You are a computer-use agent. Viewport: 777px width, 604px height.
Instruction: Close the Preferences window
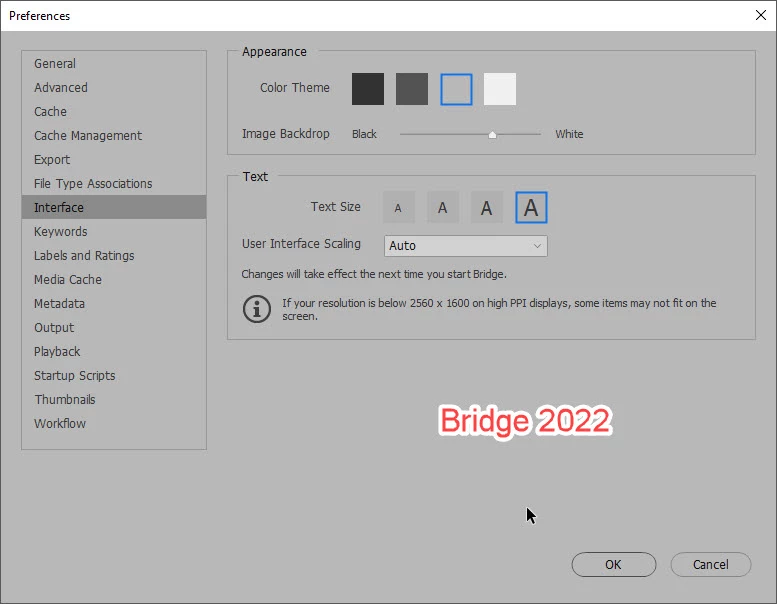click(x=761, y=15)
